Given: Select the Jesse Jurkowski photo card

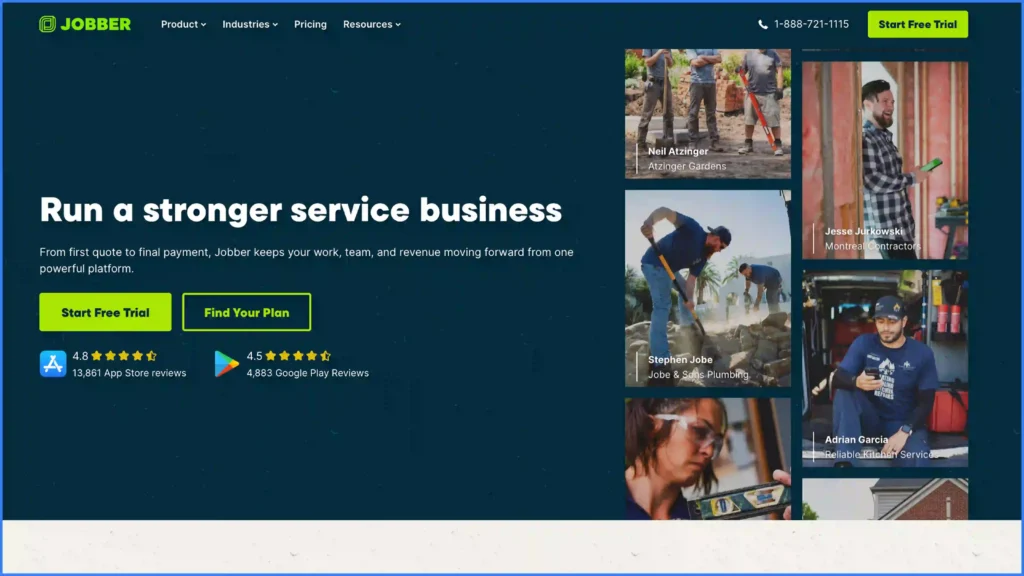Looking at the screenshot, I should [885, 161].
